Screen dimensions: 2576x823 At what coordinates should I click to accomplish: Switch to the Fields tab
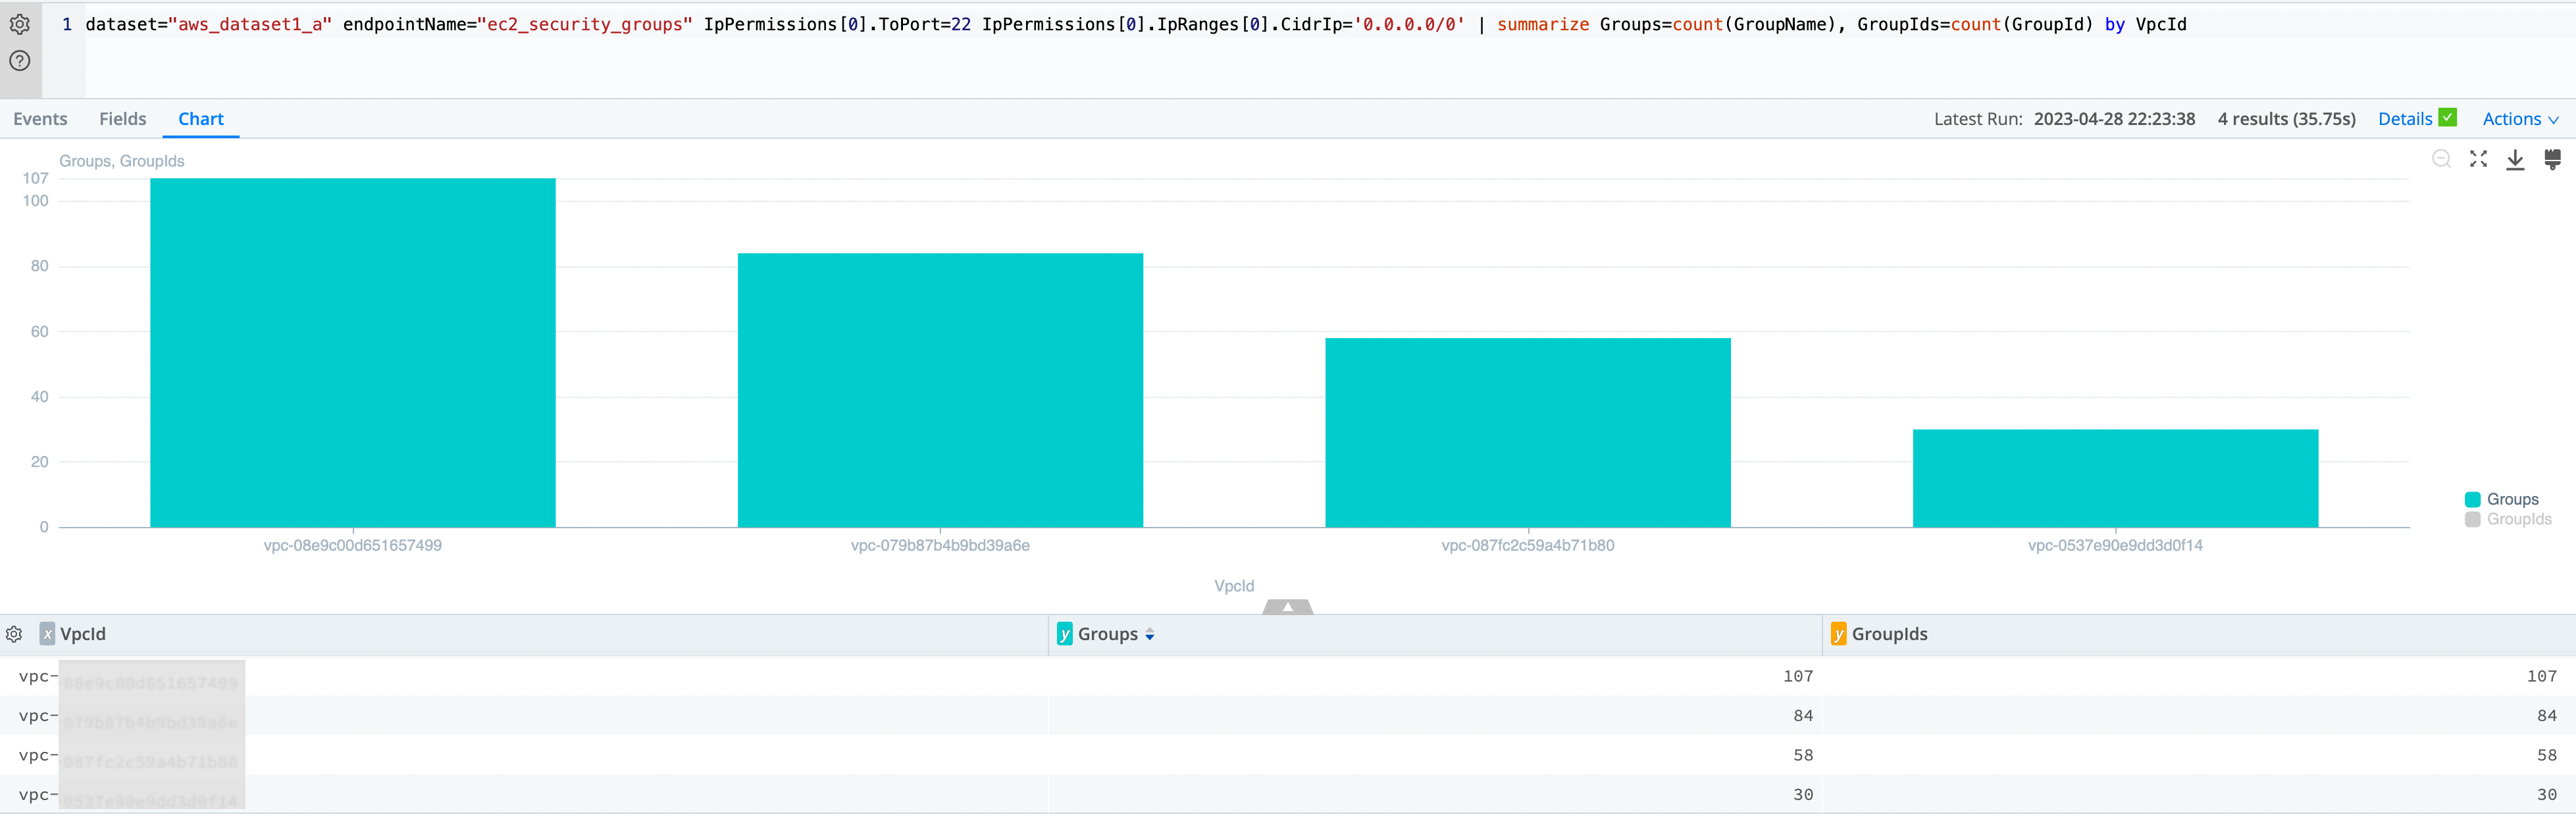122,118
